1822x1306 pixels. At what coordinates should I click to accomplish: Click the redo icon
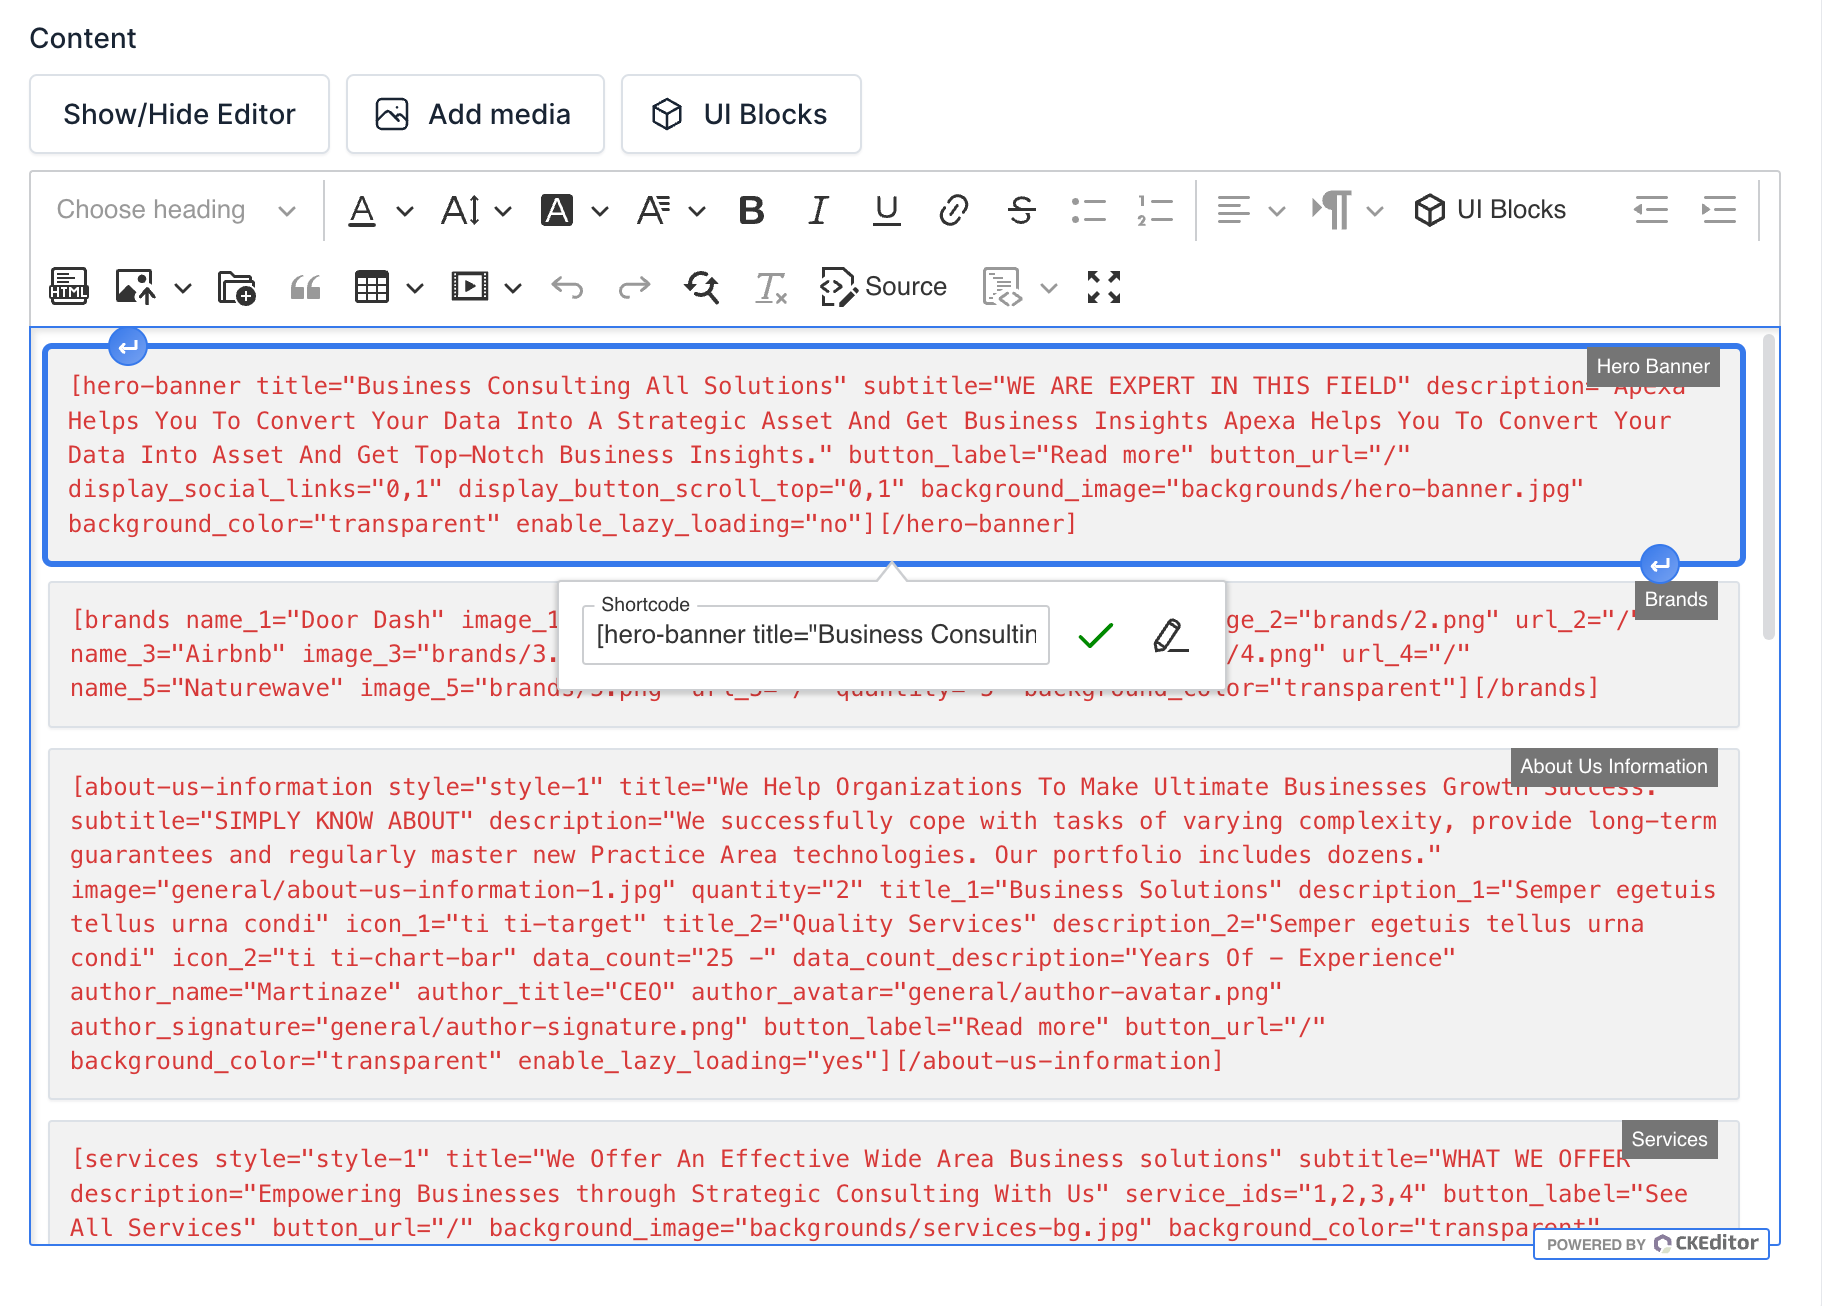pos(634,287)
